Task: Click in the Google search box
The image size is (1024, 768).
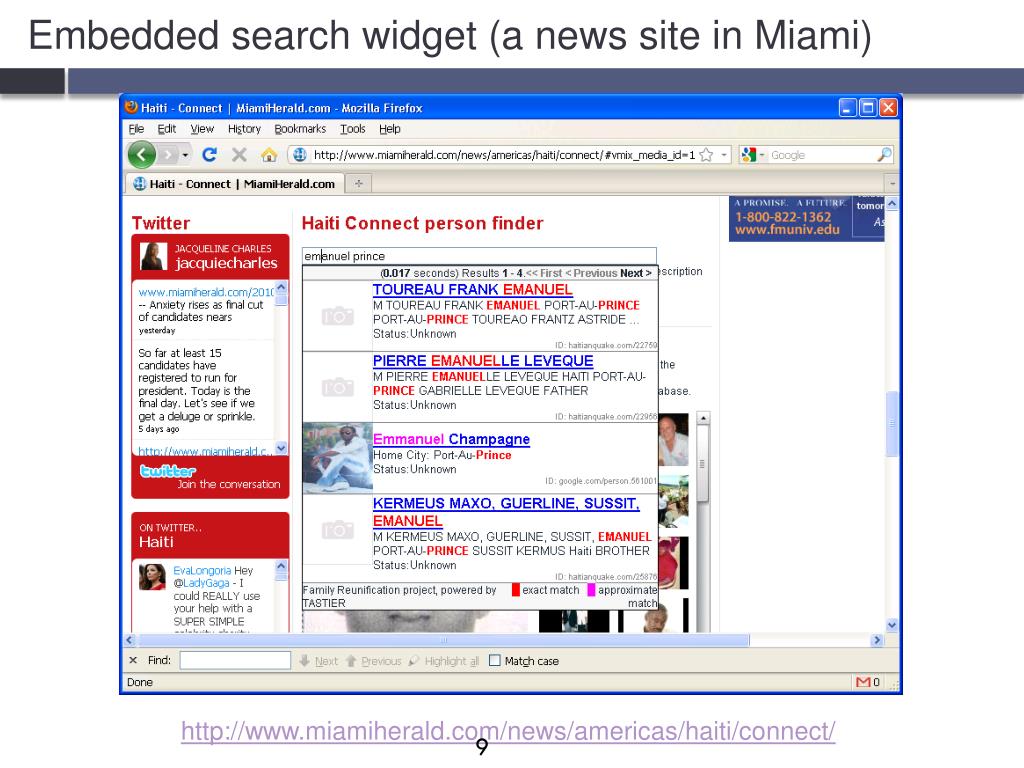Action: click(822, 155)
